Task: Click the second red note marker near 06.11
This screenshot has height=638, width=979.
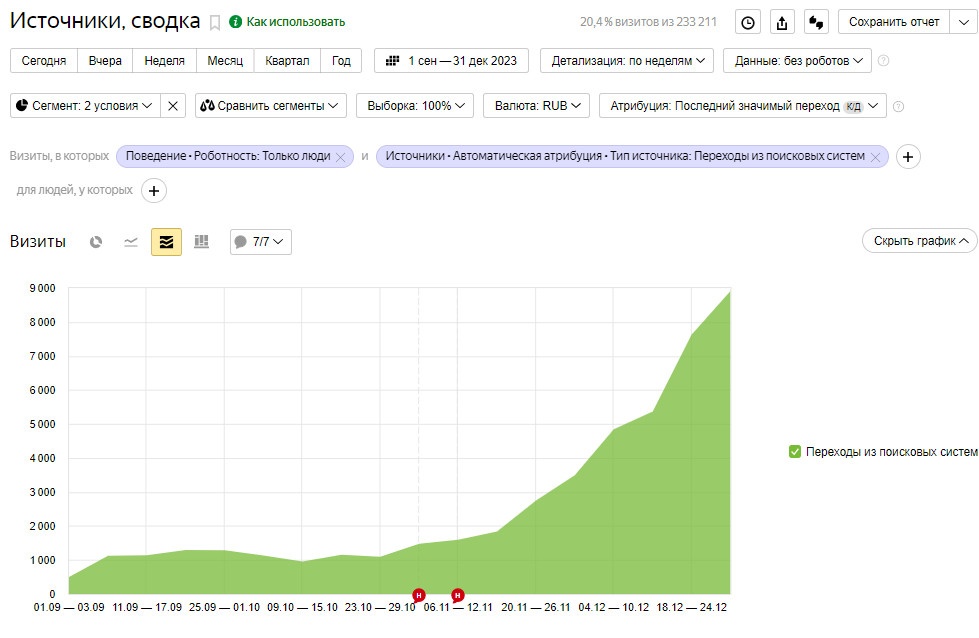Action: coord(458,595)
